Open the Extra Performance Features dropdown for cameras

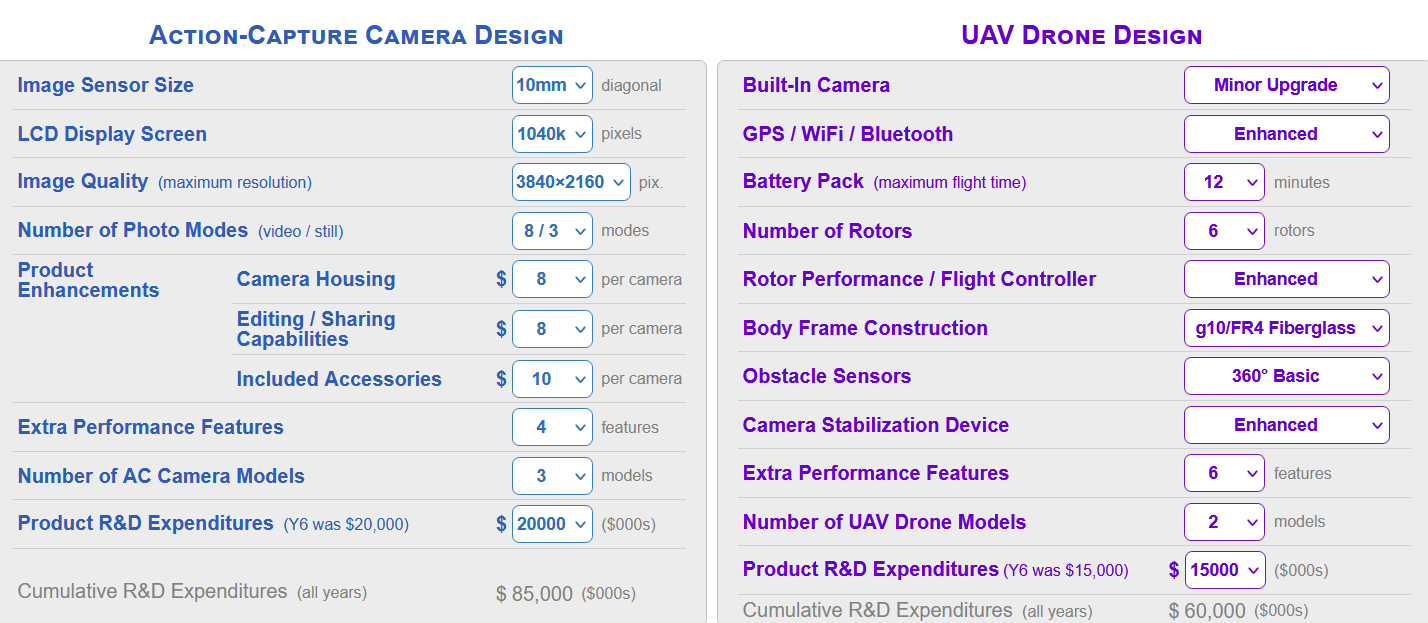[x=552, y=427]
